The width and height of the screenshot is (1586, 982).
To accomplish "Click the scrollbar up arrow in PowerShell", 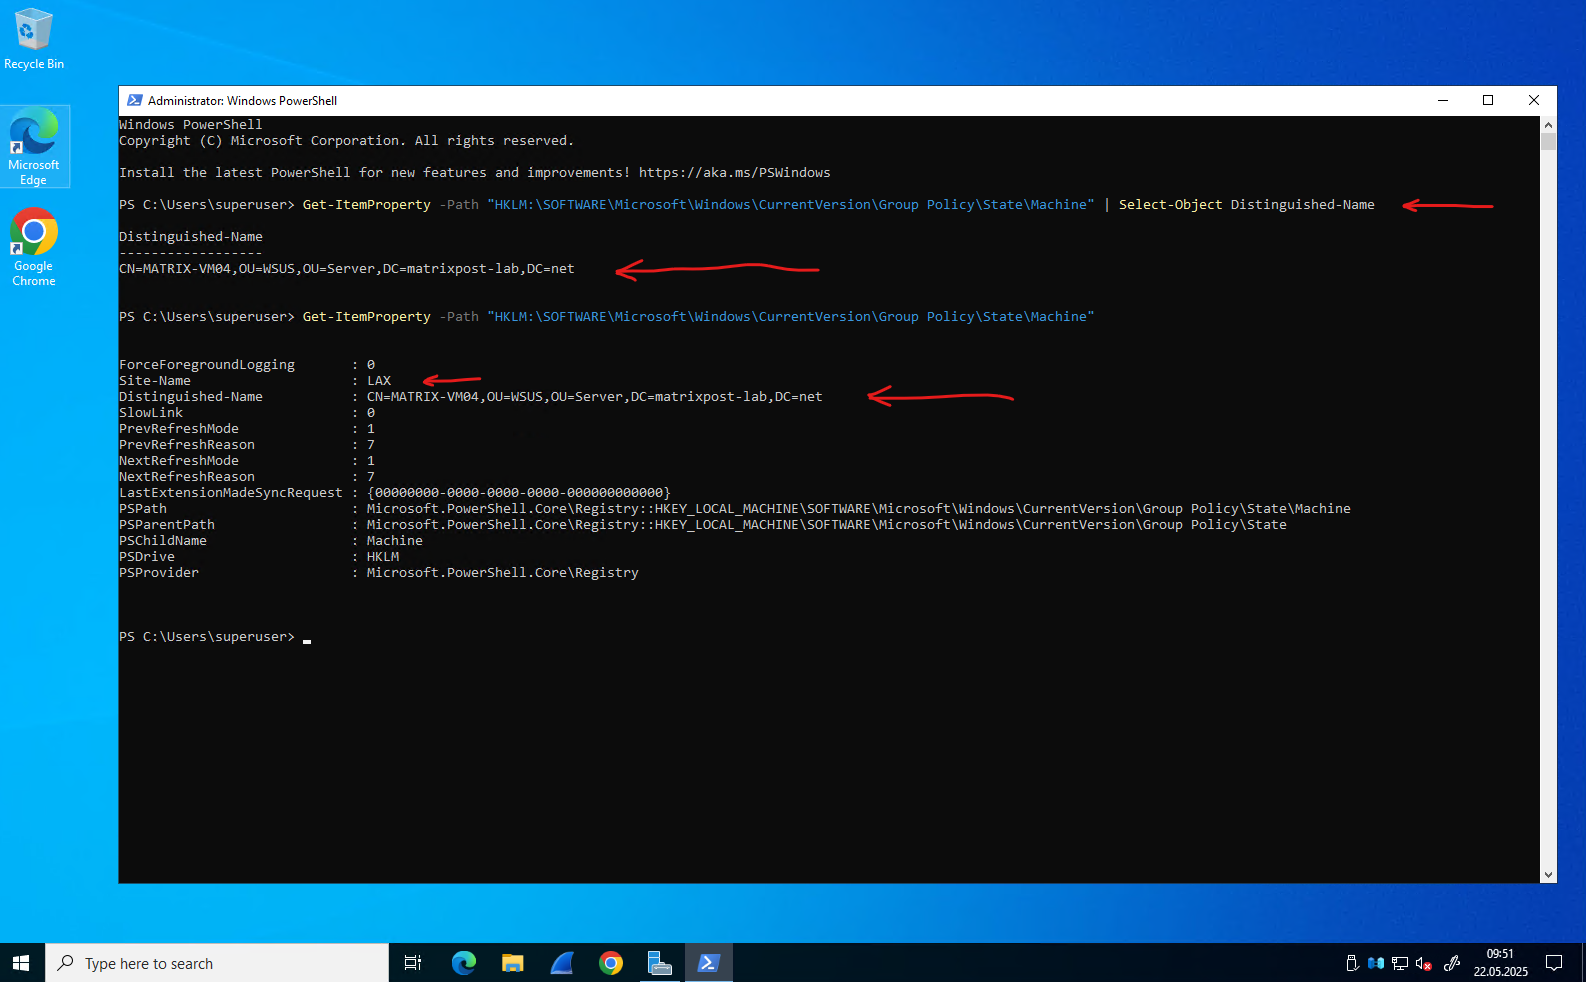I will point(1548,125).
